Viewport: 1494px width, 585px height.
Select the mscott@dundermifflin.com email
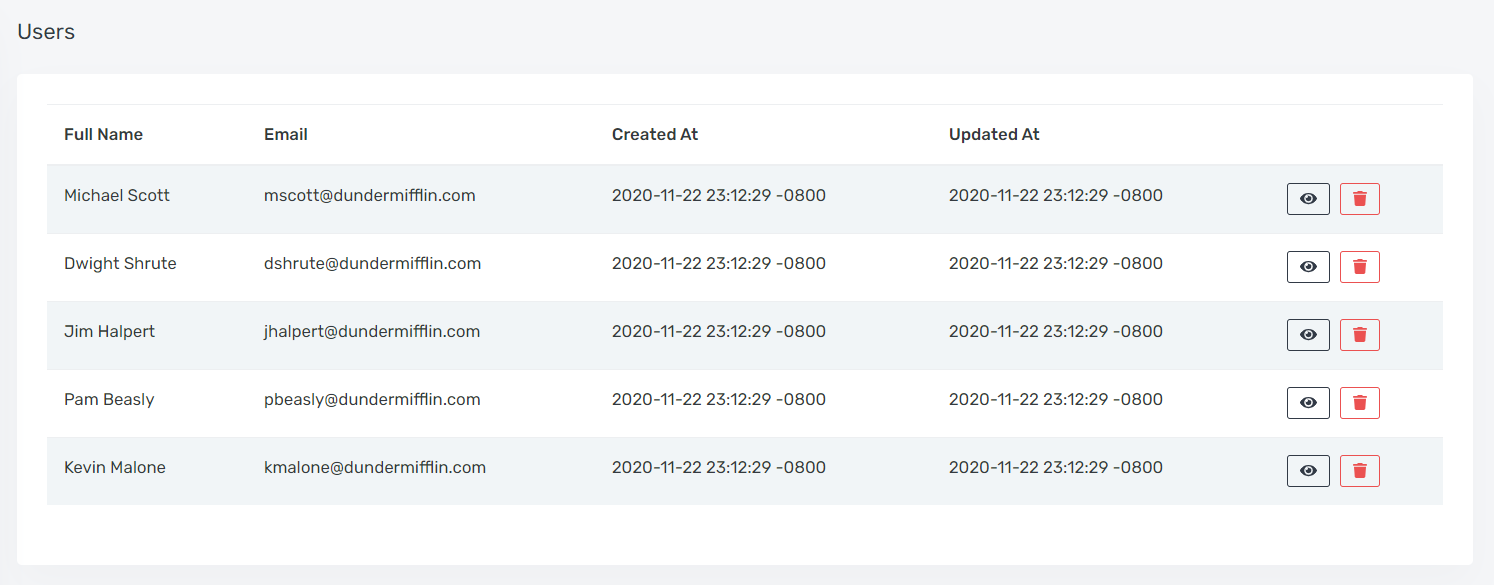click(x=370, y=196)
